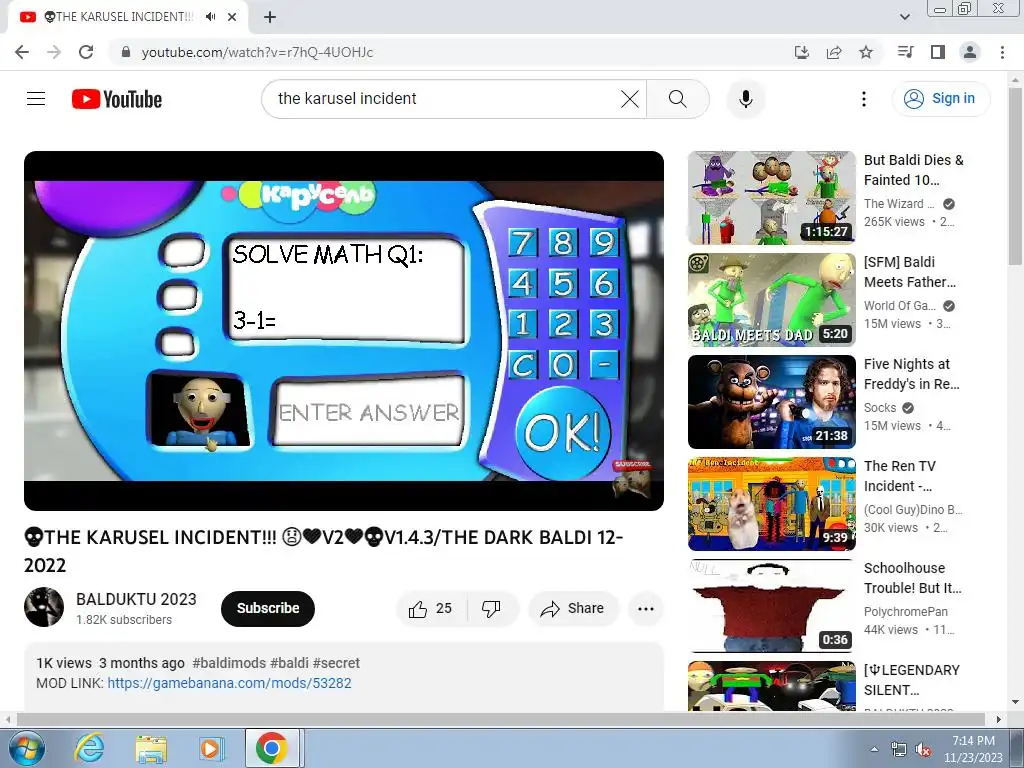The width and height of the screenshot is (1024, 768).
Task: Click the address bar URL
Action: [x=257, y=52]
